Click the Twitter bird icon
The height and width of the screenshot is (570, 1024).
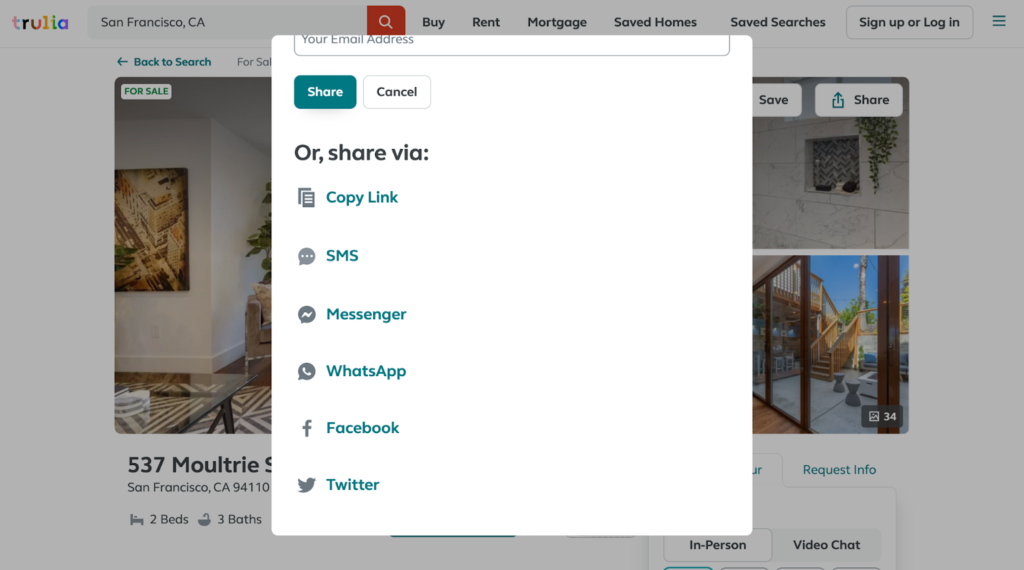click(306, 485)
